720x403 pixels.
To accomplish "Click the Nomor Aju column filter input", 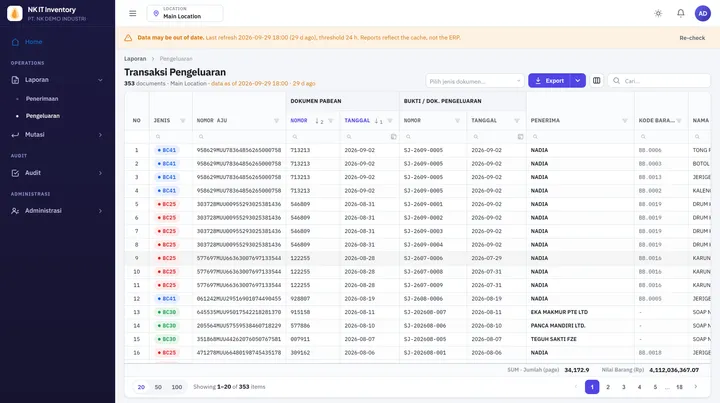I will pyautogui.click(x=239, y=137).
